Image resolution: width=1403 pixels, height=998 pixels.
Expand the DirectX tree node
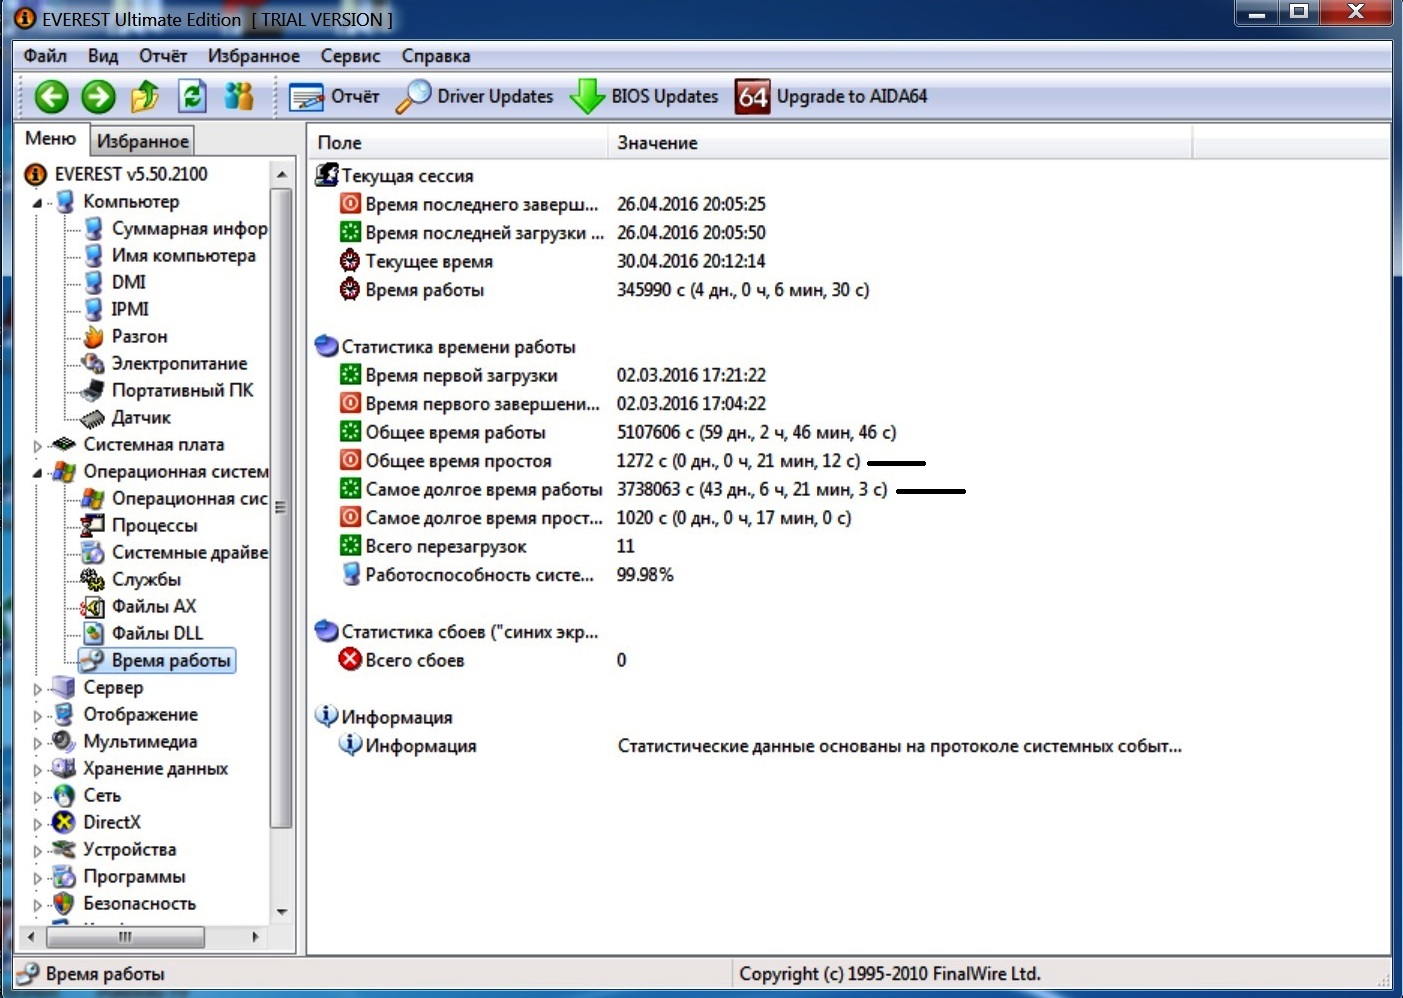[x=38, y=824]
